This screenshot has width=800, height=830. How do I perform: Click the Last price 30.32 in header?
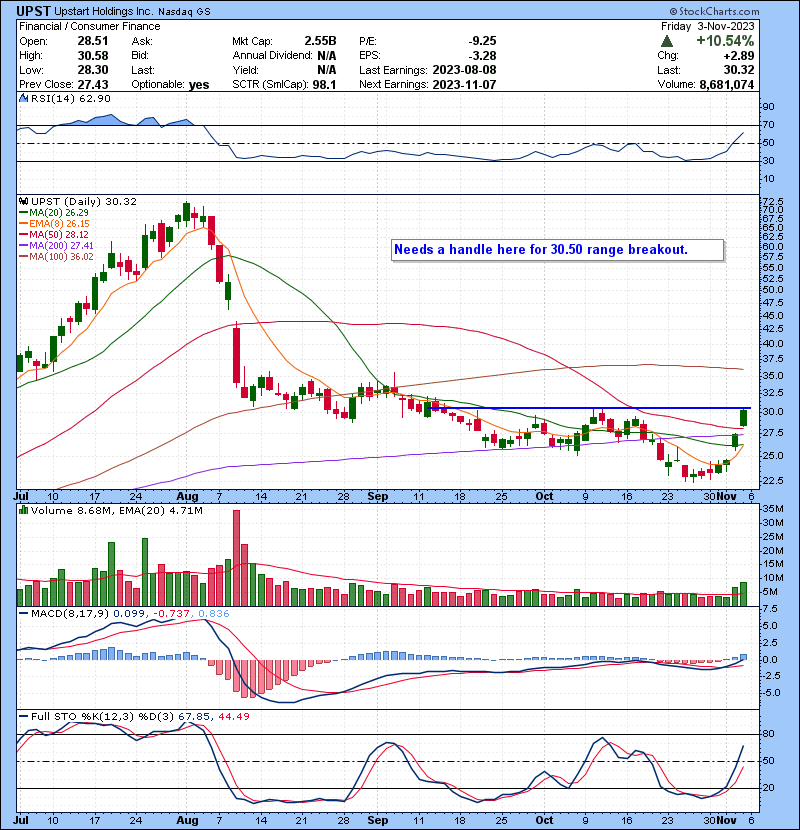[x=739, y=70]
